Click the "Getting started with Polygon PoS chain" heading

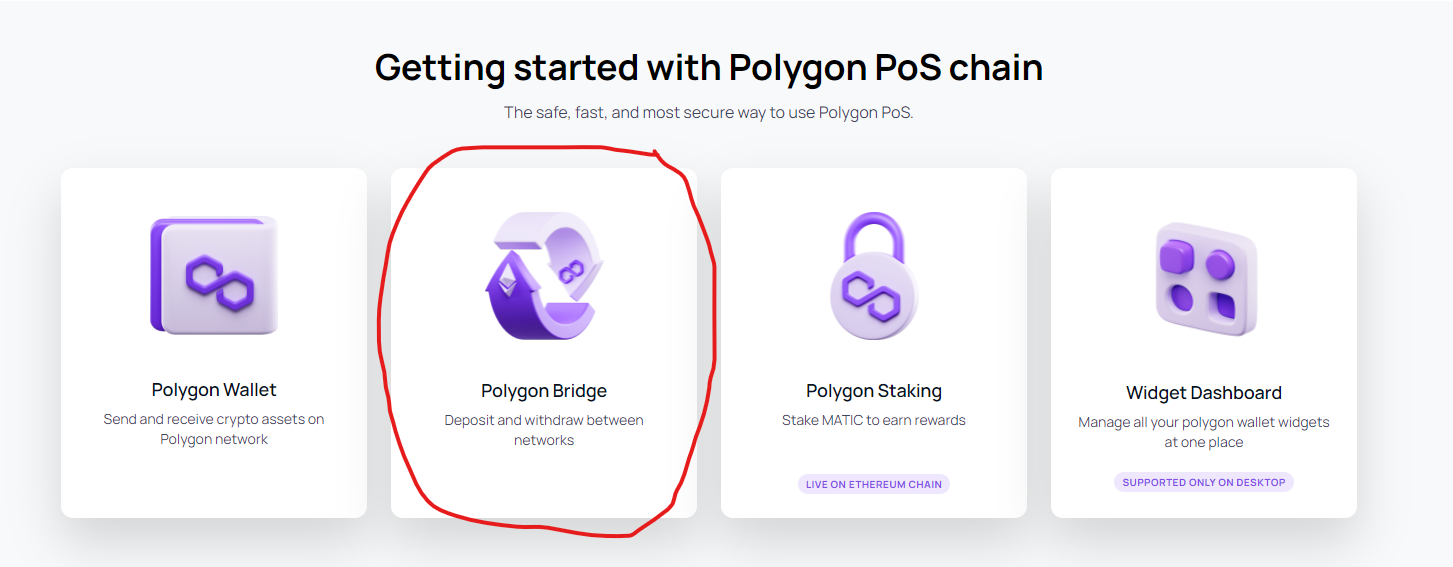click(x=709, y=67)
